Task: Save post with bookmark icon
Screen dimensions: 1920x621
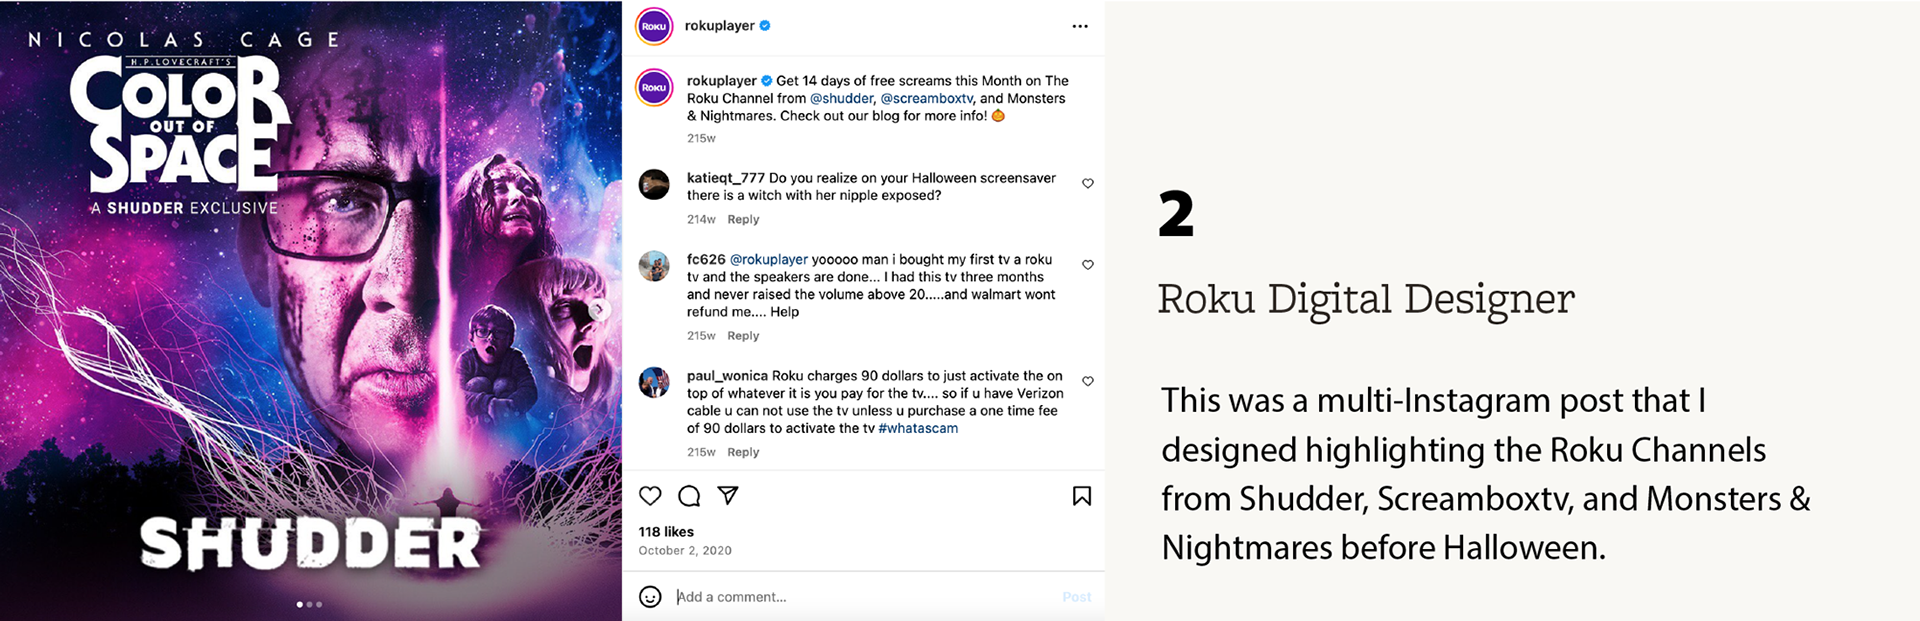Action: (1081, 496)
